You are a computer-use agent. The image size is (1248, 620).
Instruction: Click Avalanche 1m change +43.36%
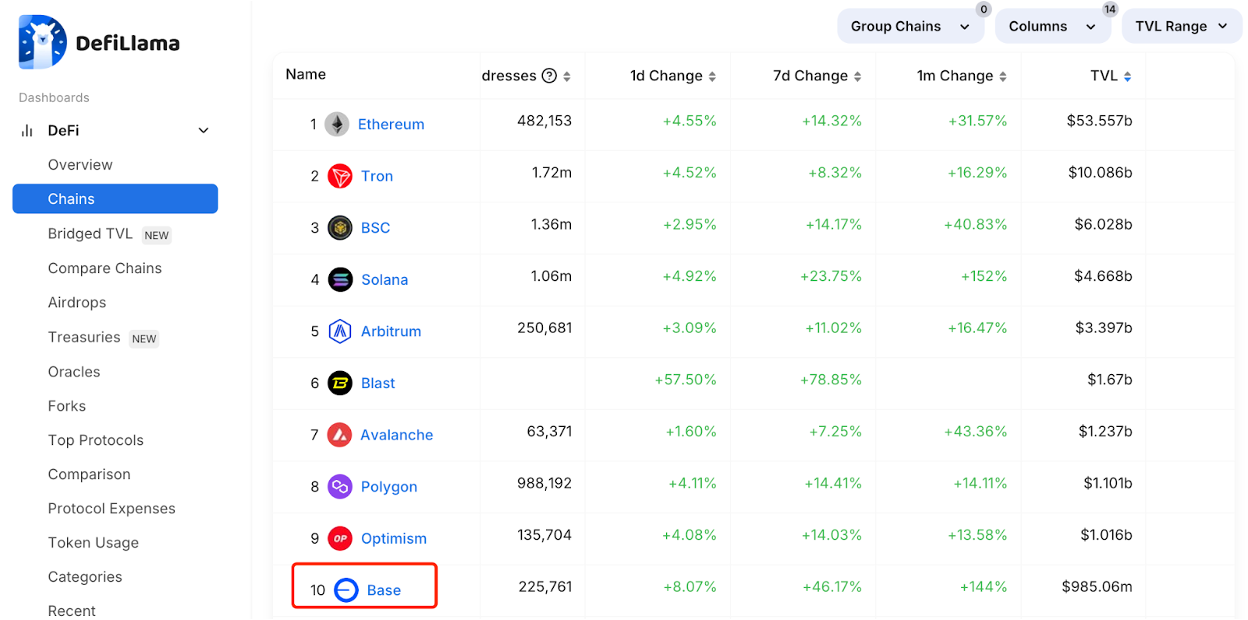point(976,431)
